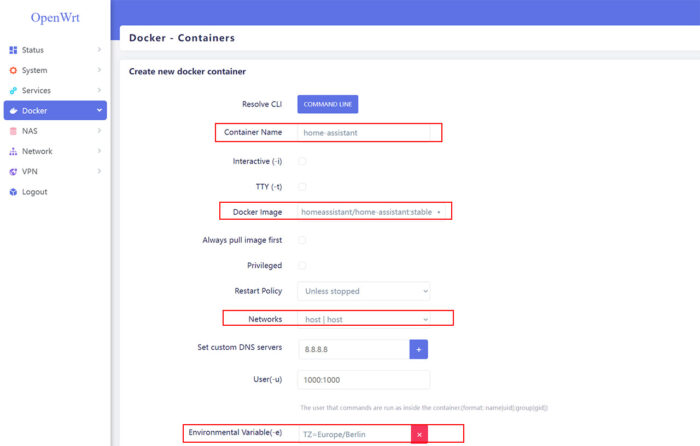The image size is (700, 446).
Task: Open the Networks host dropdown
Action: pos(363,319)
